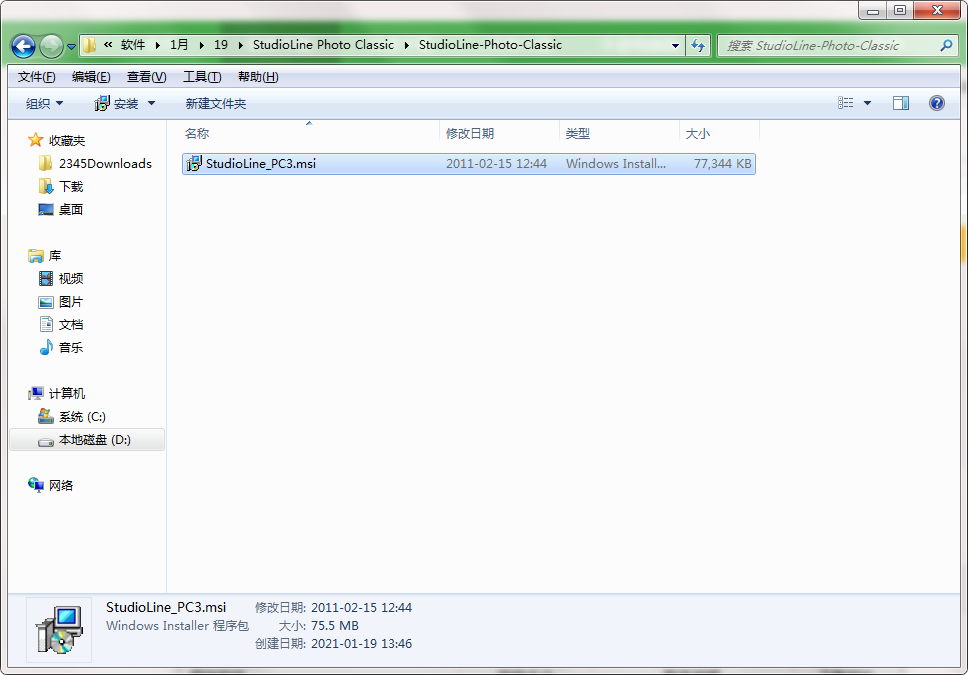Navigate to 1月 in breadcrumb
Image resolution: width=968 pixels, height=675 pixels.
179,44
